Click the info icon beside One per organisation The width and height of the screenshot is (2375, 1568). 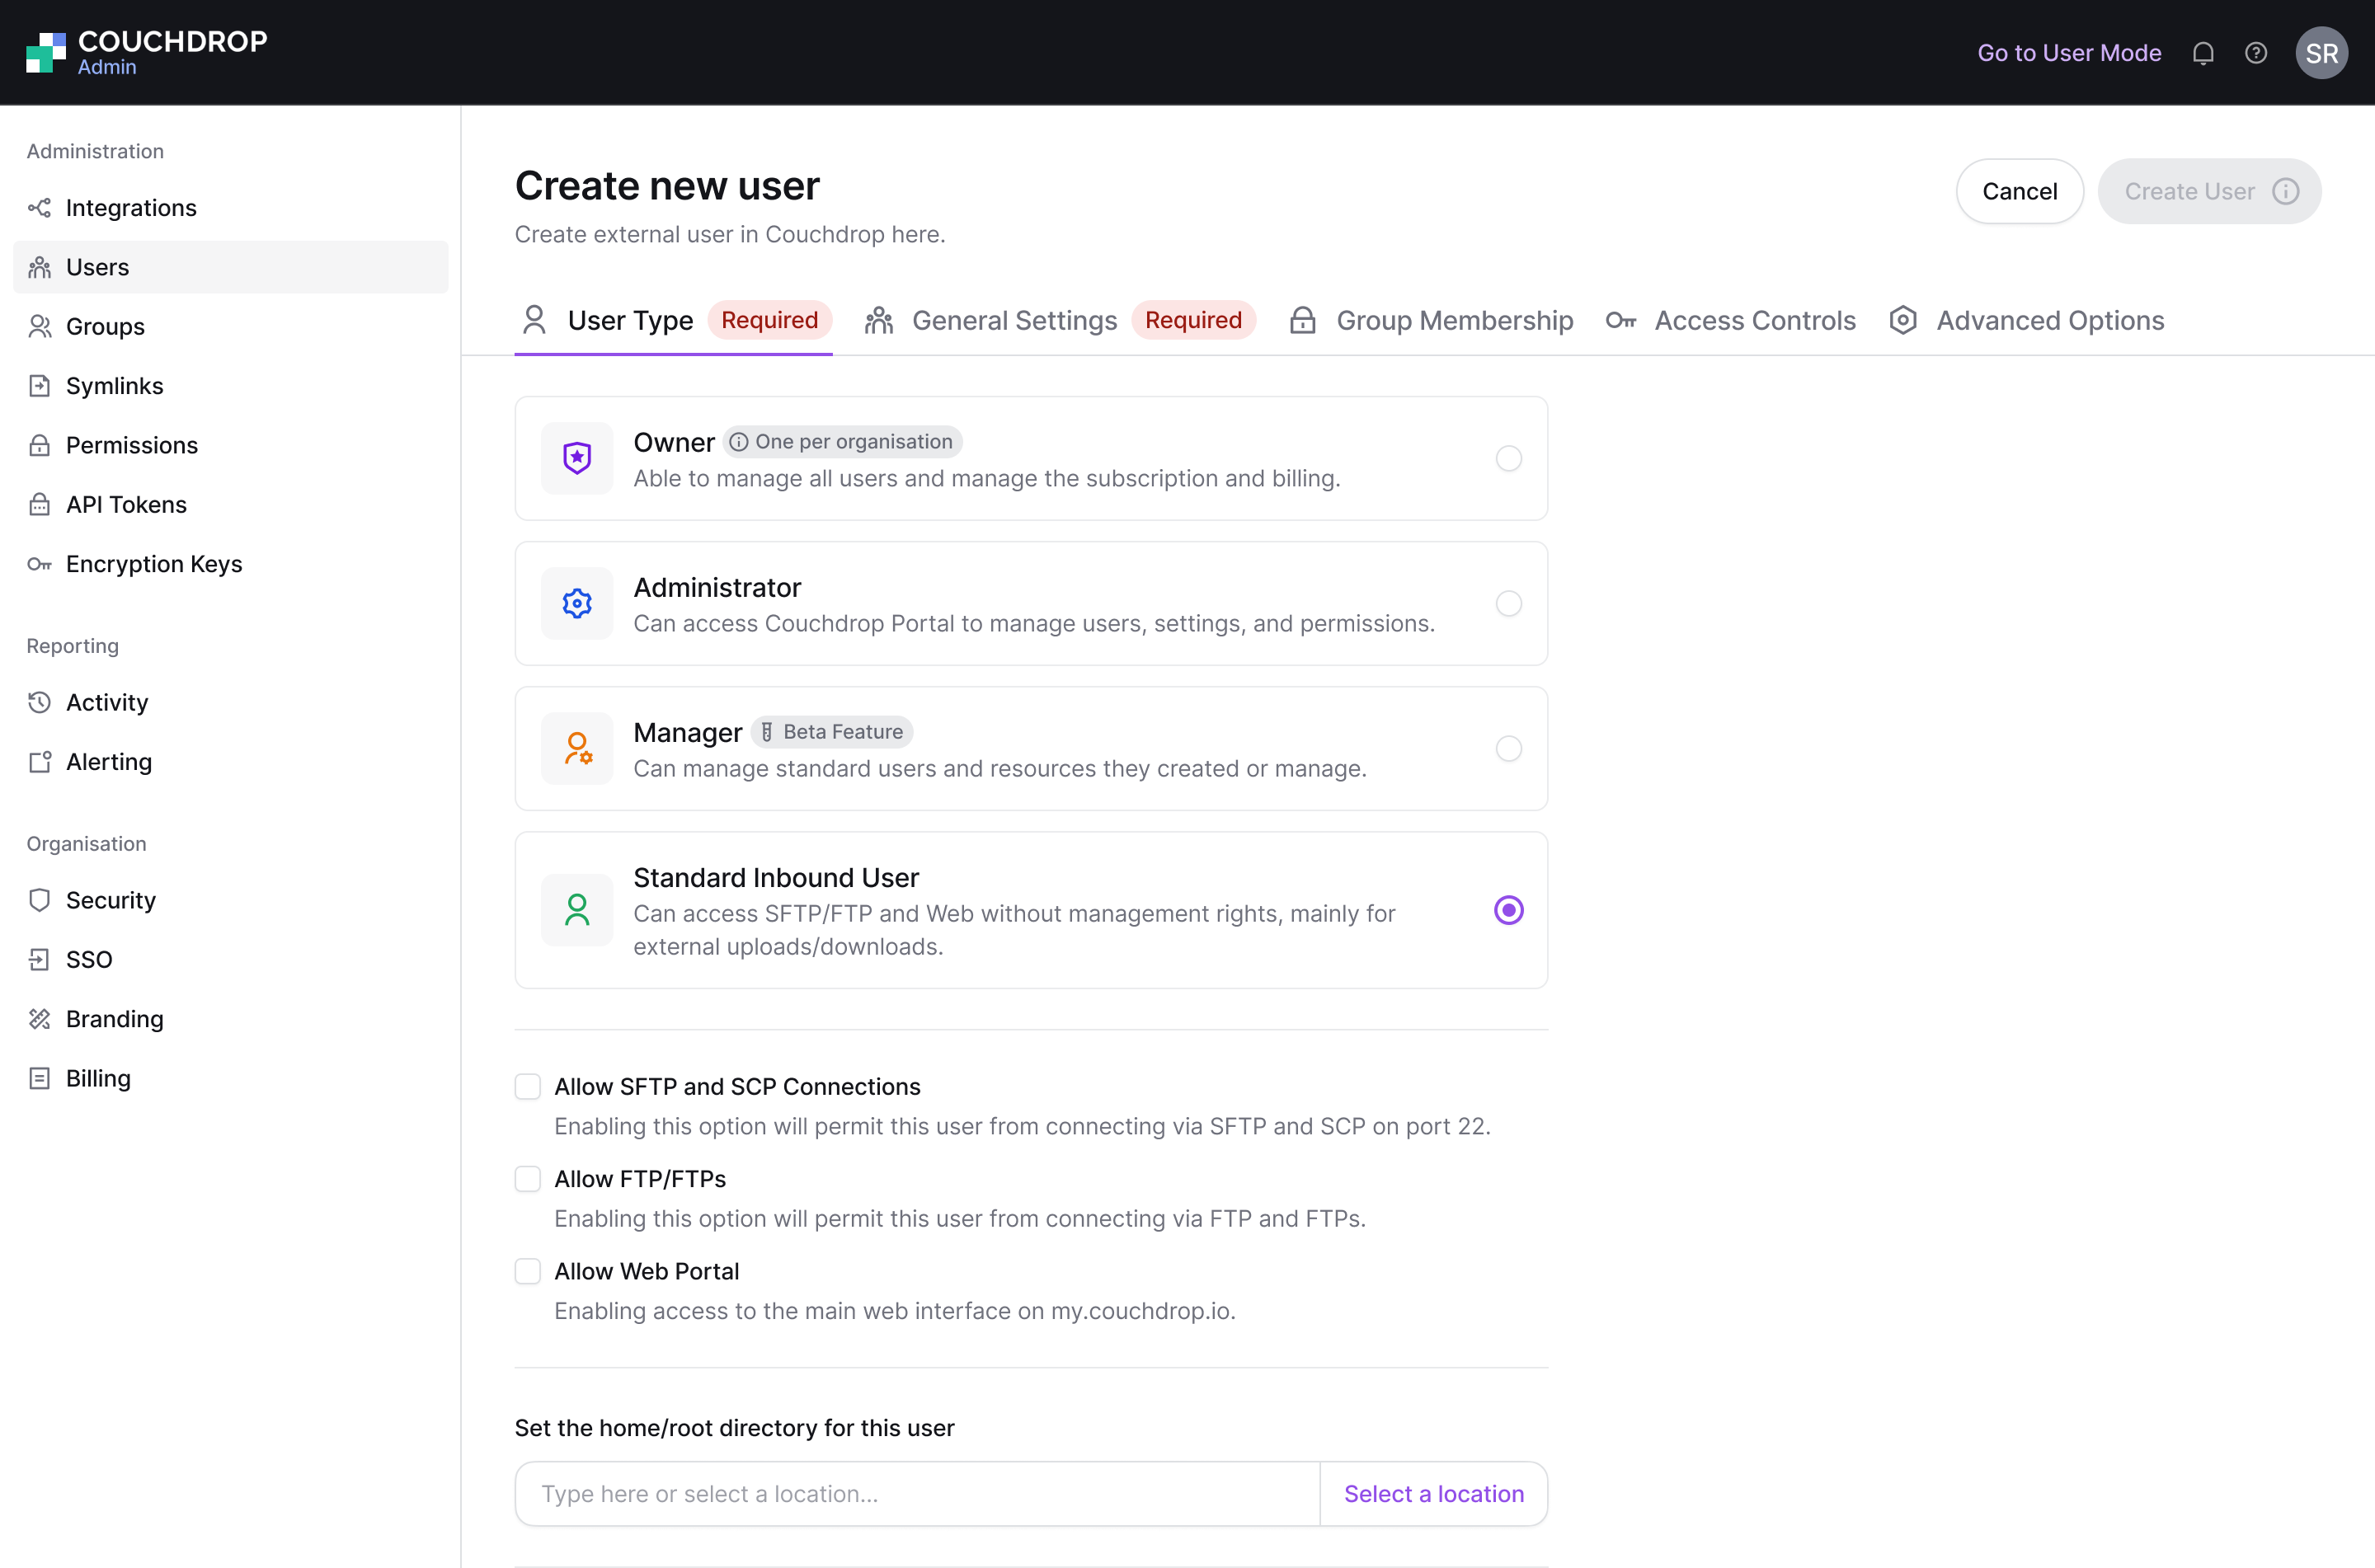click(x=738, y=442)
